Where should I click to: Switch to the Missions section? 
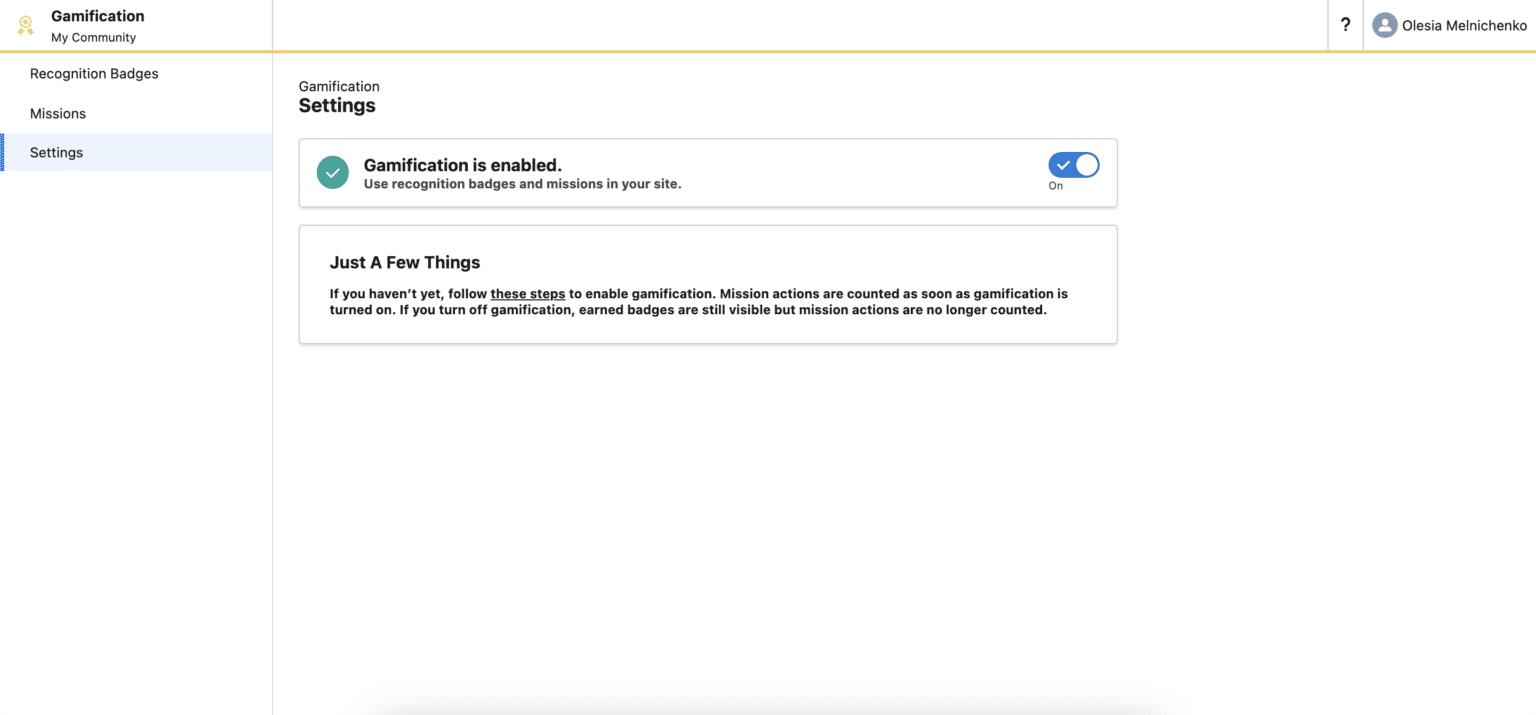coord(58,113)
